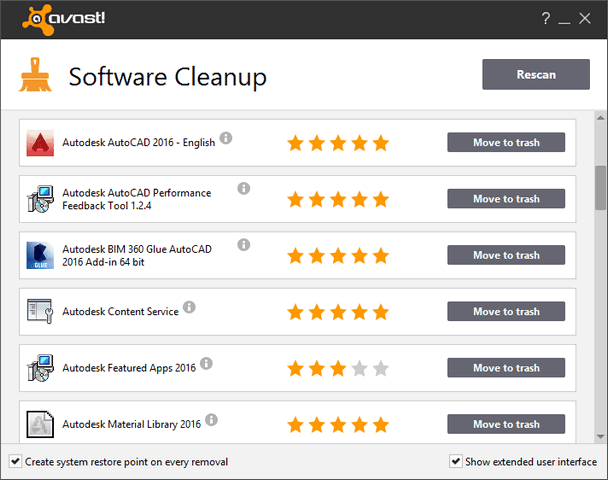Close the Avast Software Cleanup window
This screenshot has width=608, height=480.
tap(585, 18)
